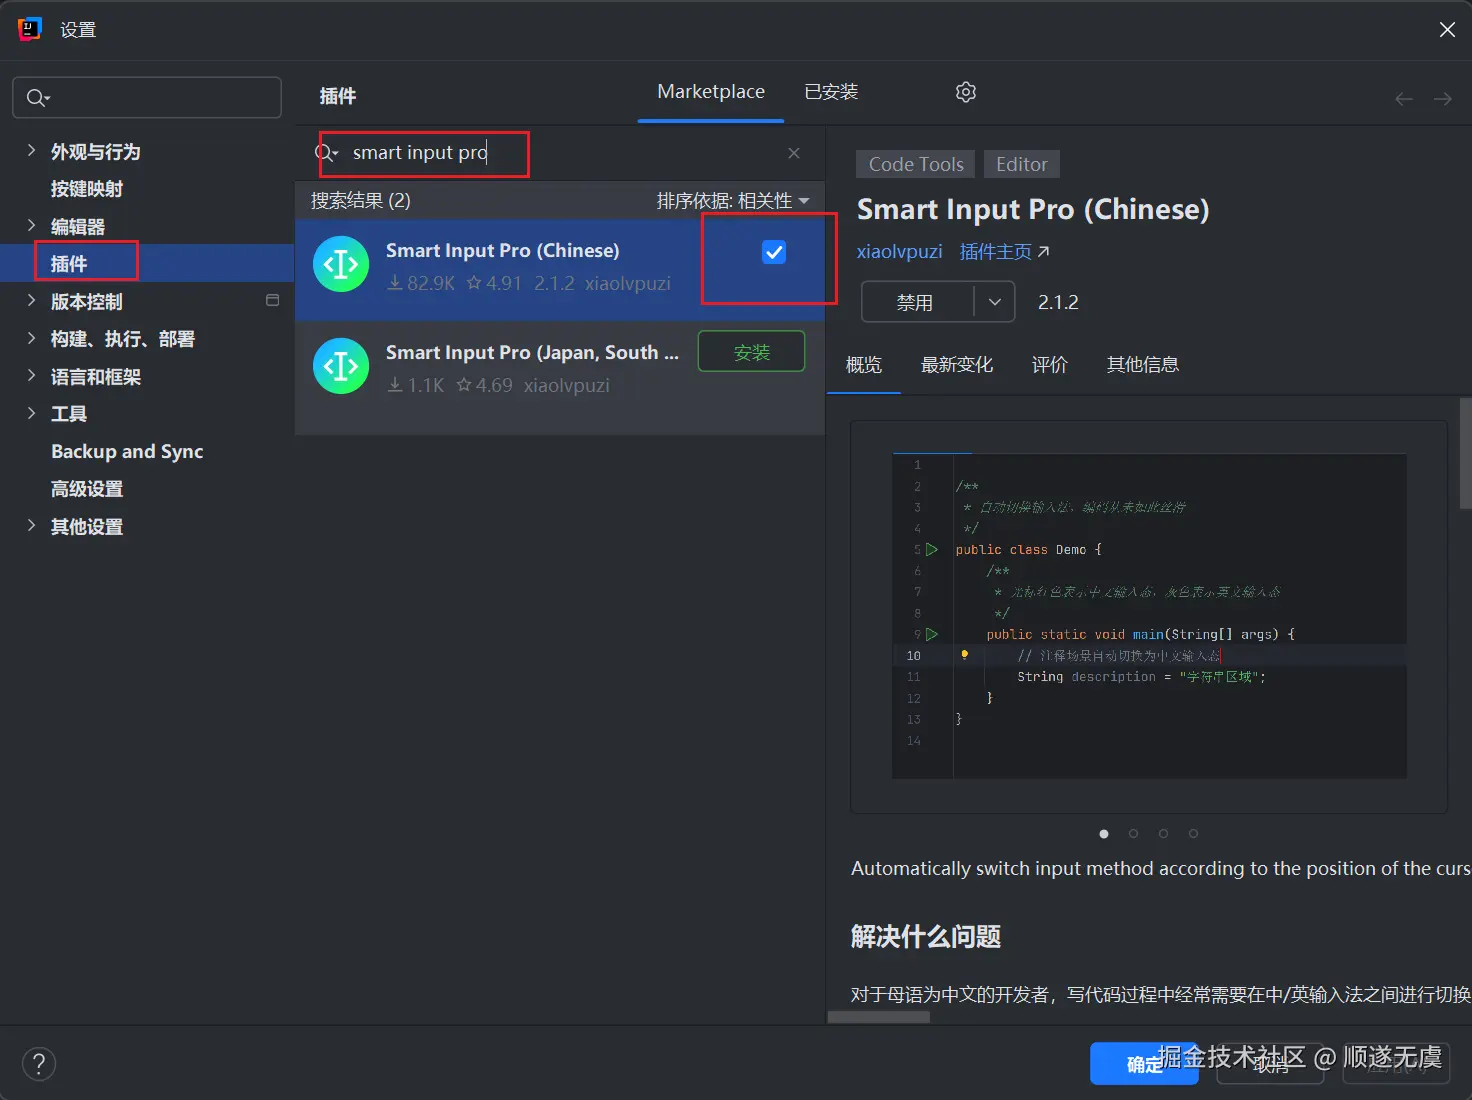Open plugin settings gear icon

pos(965,92)
